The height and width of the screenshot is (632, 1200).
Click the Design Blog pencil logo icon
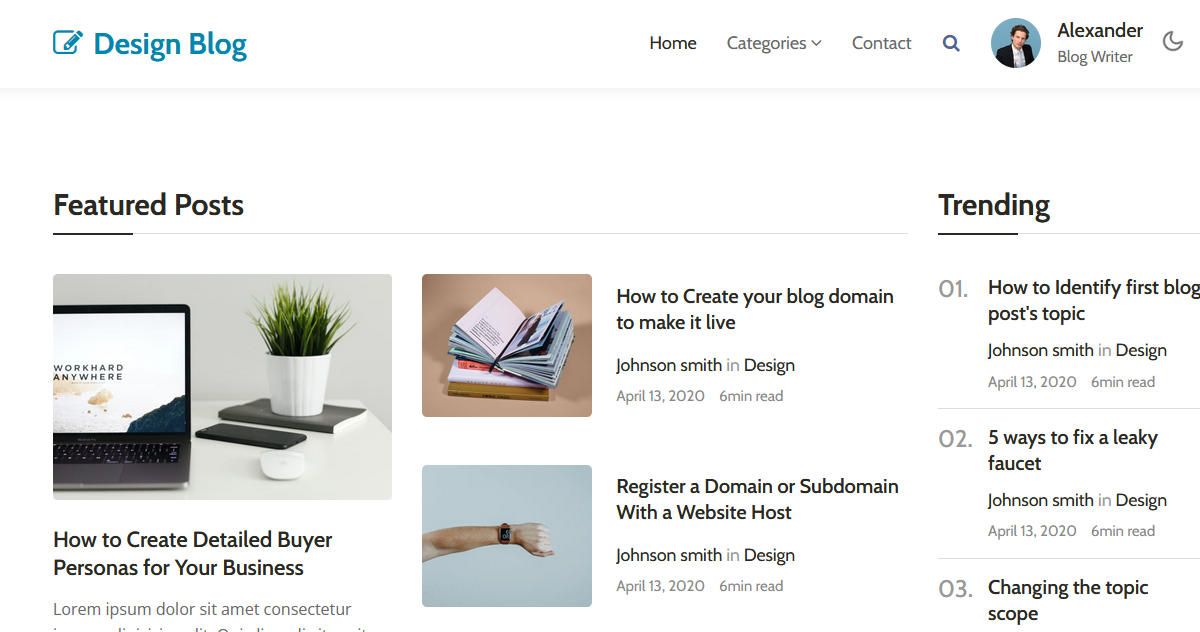tap(67, 43)
